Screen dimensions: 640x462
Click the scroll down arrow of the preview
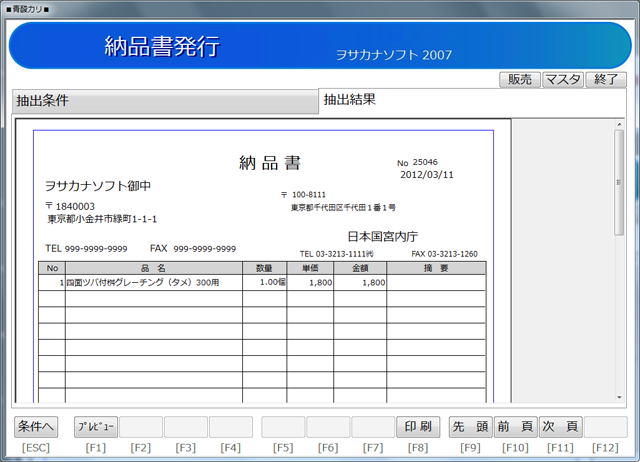pos(619,398)
